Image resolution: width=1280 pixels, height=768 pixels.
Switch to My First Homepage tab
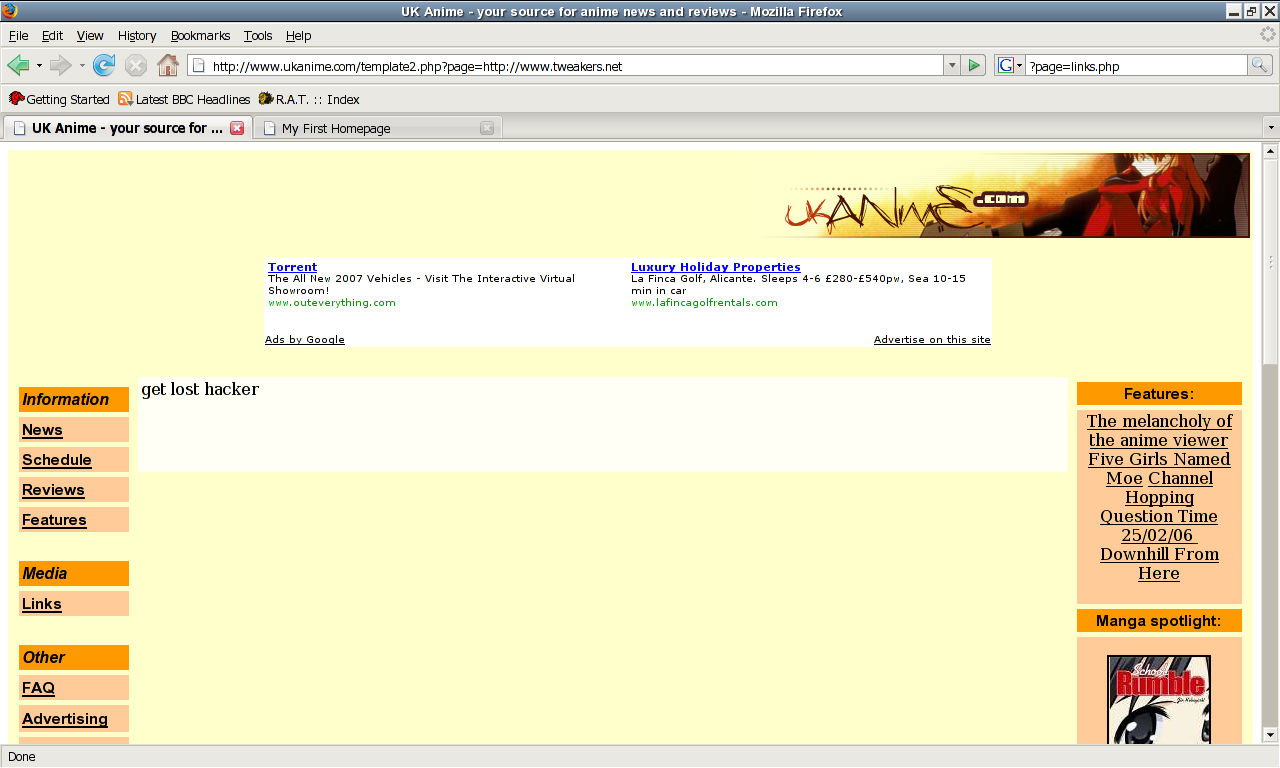[x=370, y=128]
